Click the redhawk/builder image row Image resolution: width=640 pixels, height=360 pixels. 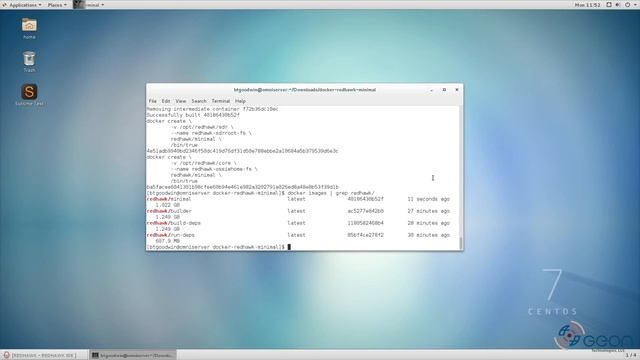click(x=298, y=211)
